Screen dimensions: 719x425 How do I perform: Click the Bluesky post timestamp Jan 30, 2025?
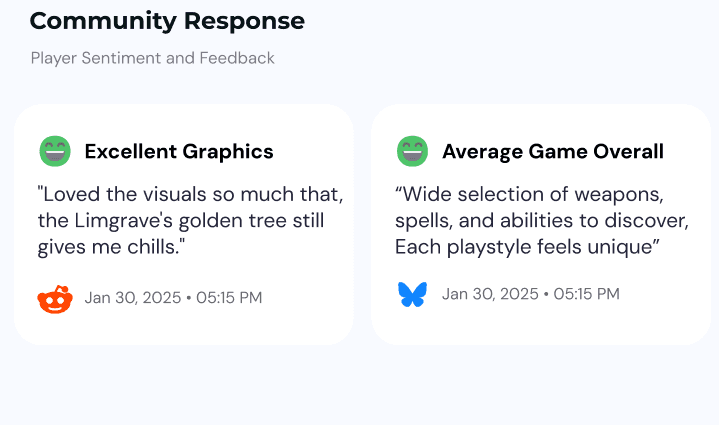click(490, 294)
